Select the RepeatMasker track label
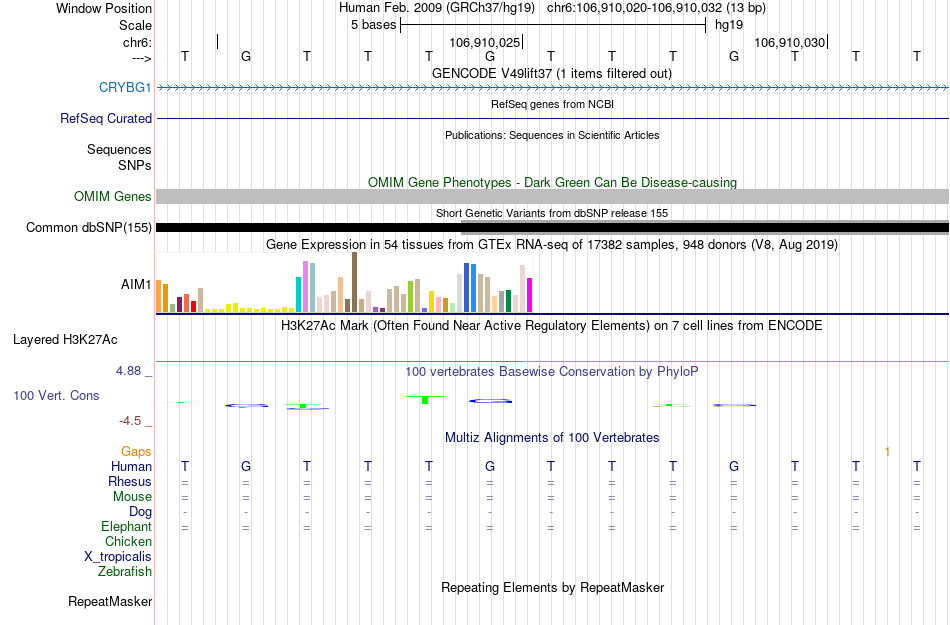Viewport: 950px width, 625px height. click(110, 601)
